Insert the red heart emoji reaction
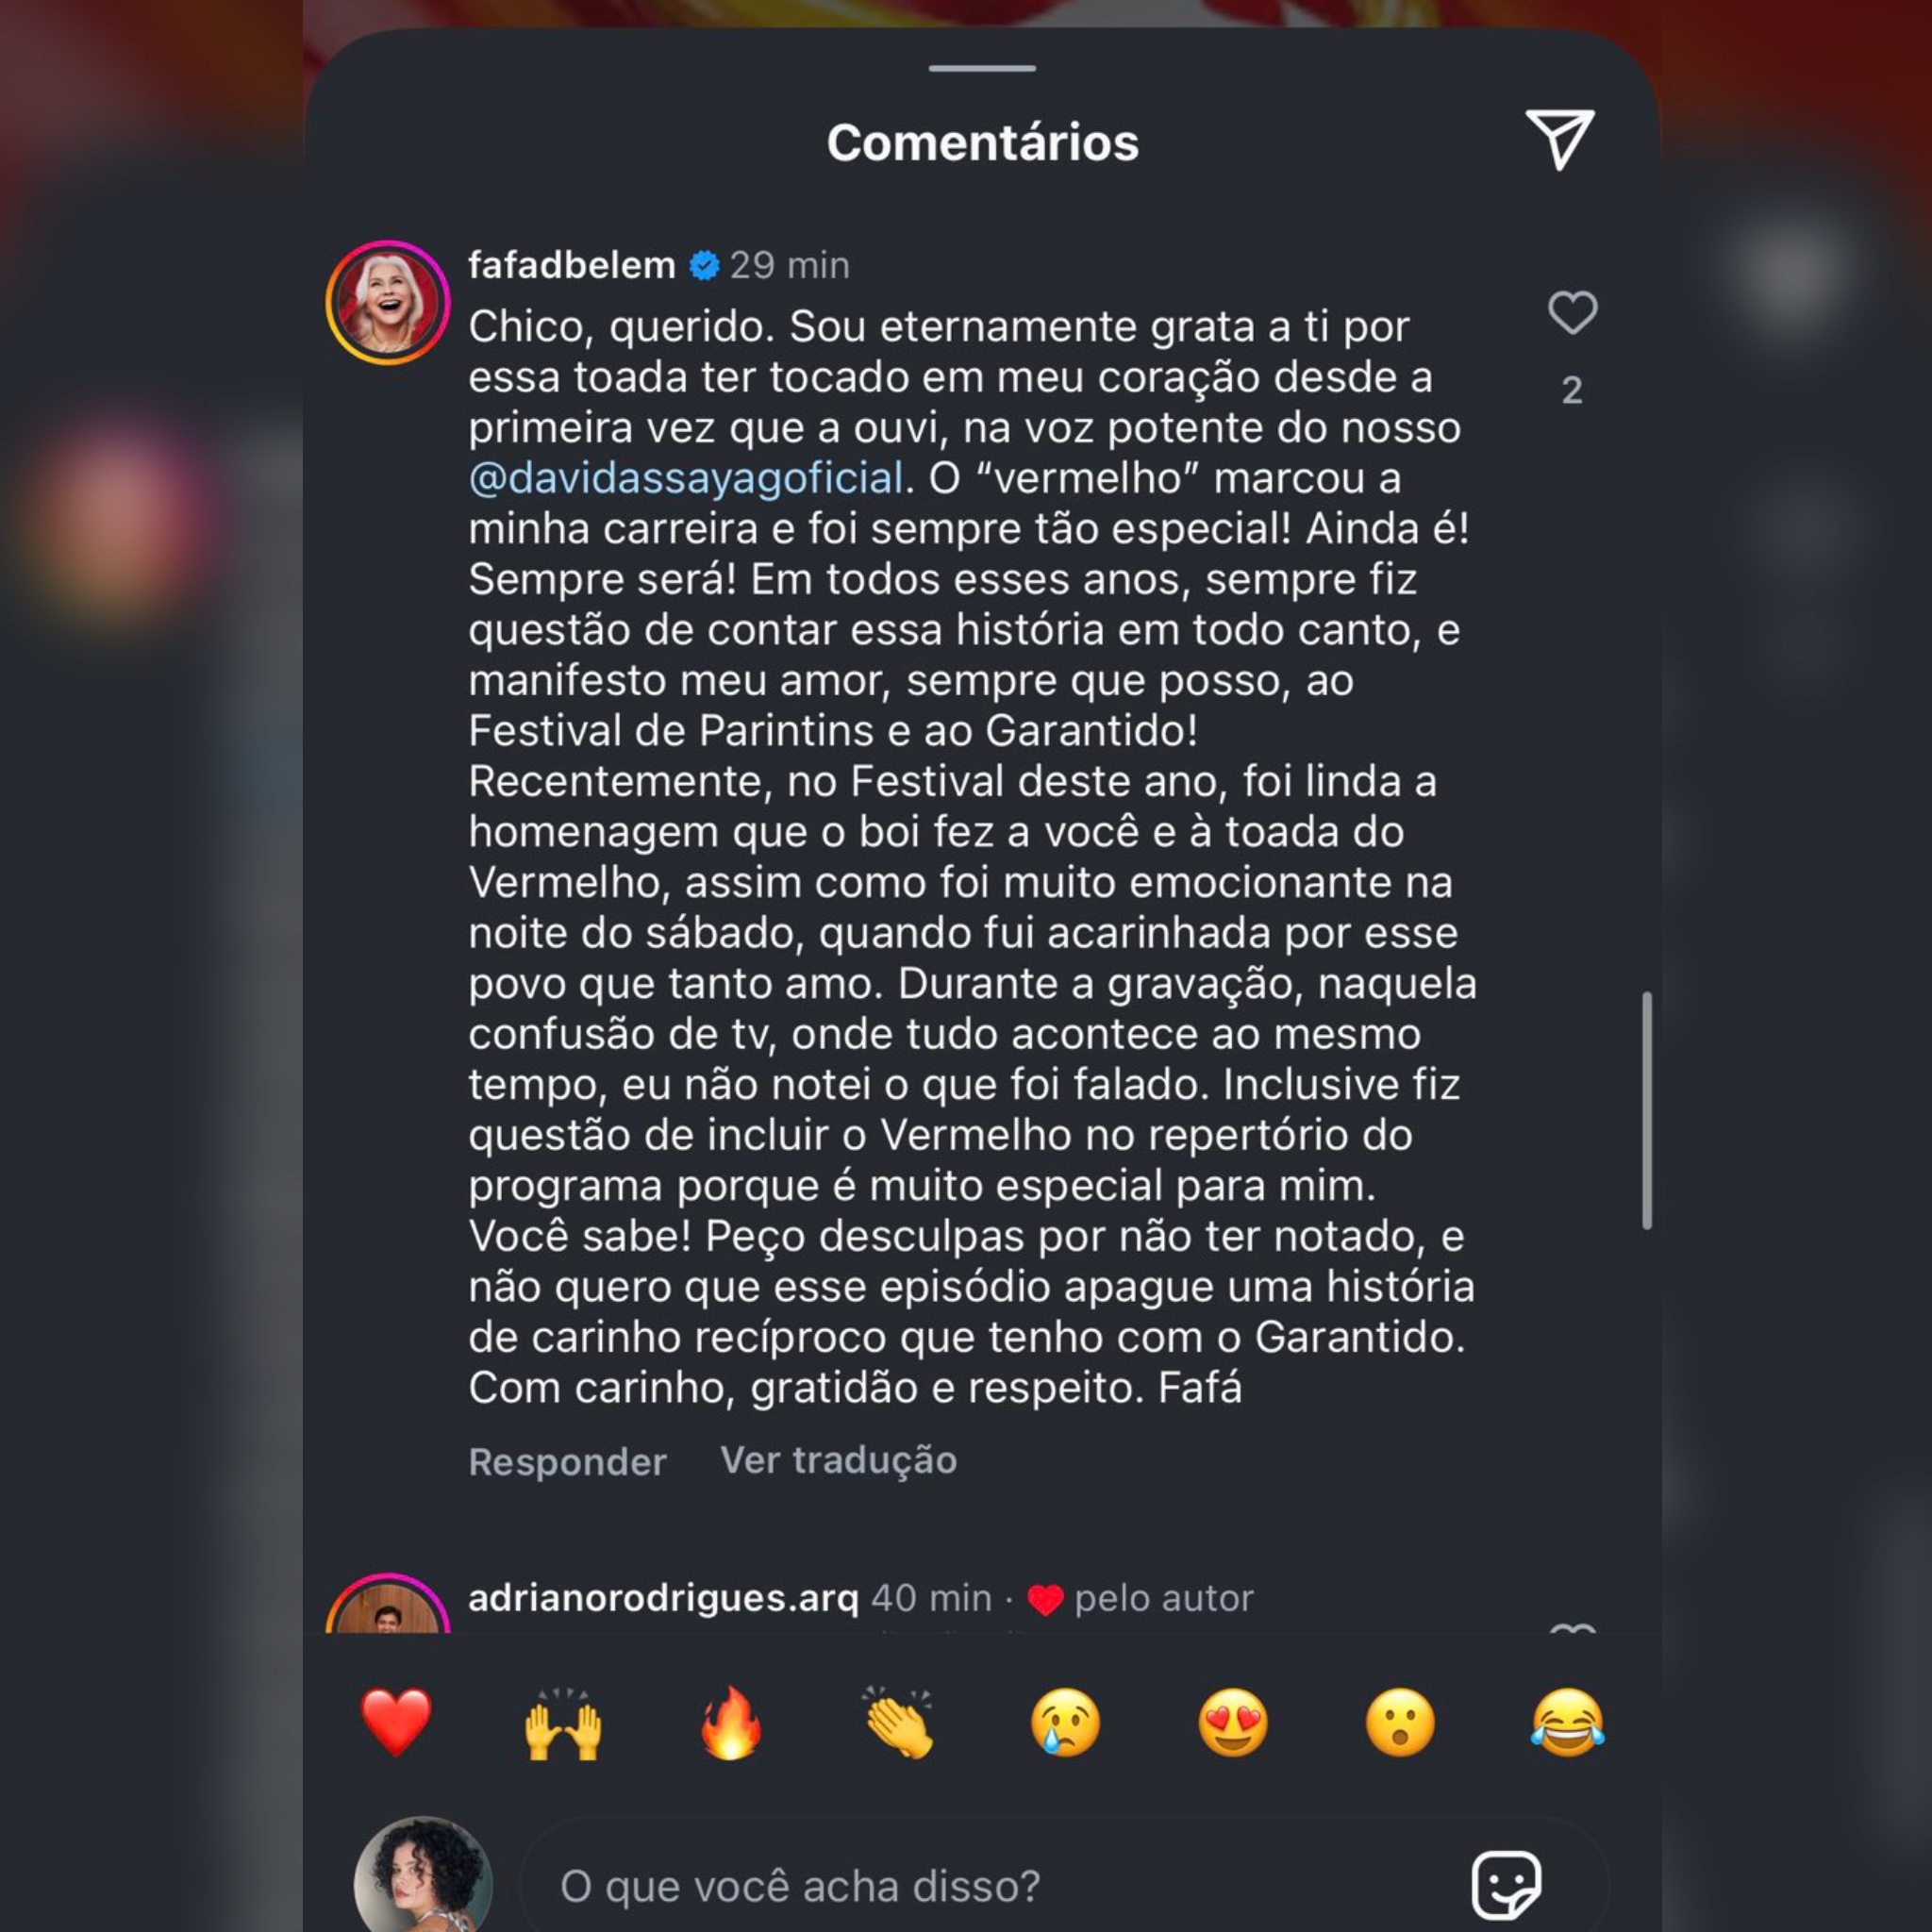 point(397,1722)
